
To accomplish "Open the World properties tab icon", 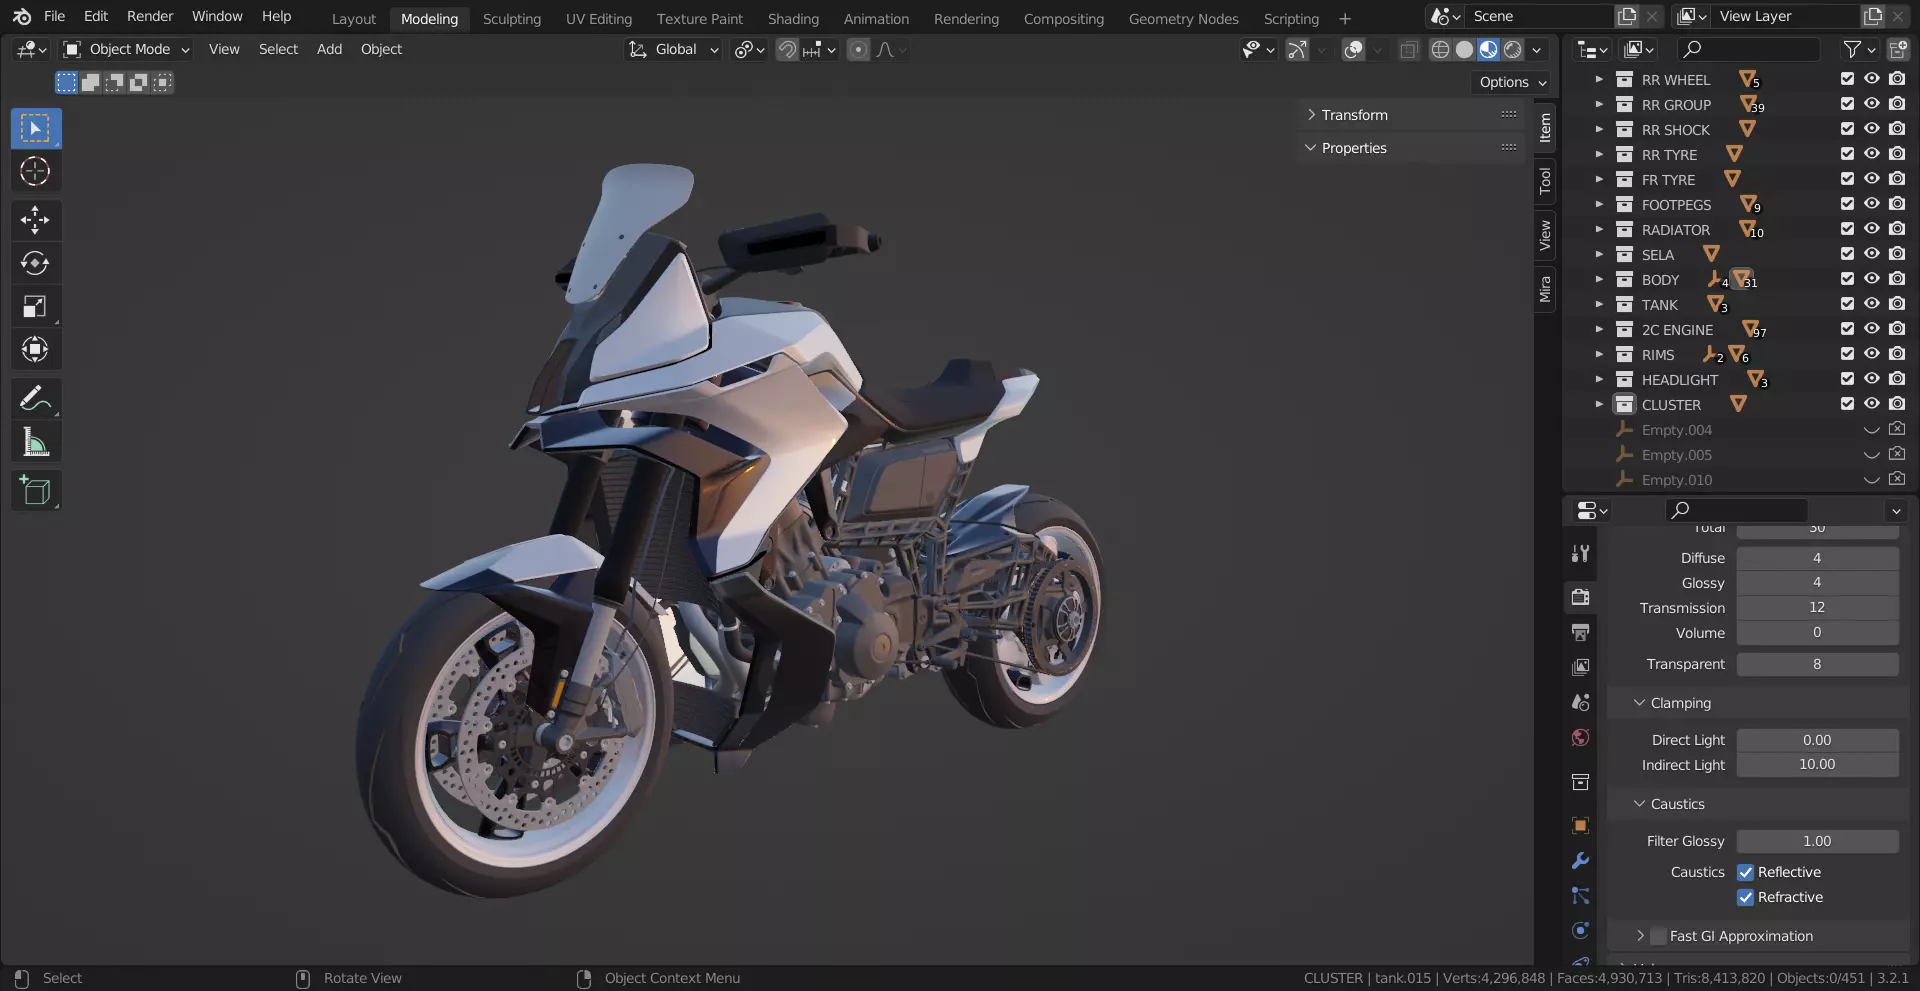I will 1580,738.
